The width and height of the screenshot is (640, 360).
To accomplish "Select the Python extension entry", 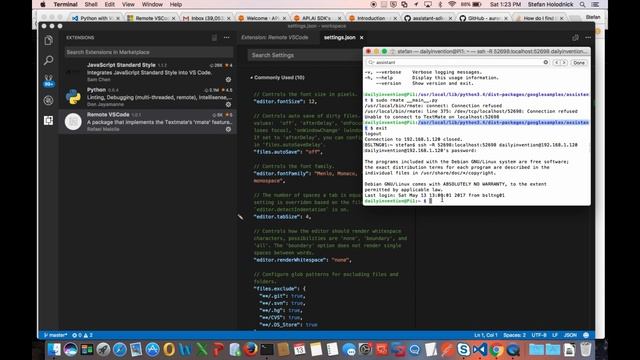I will [x=147, y=97].
